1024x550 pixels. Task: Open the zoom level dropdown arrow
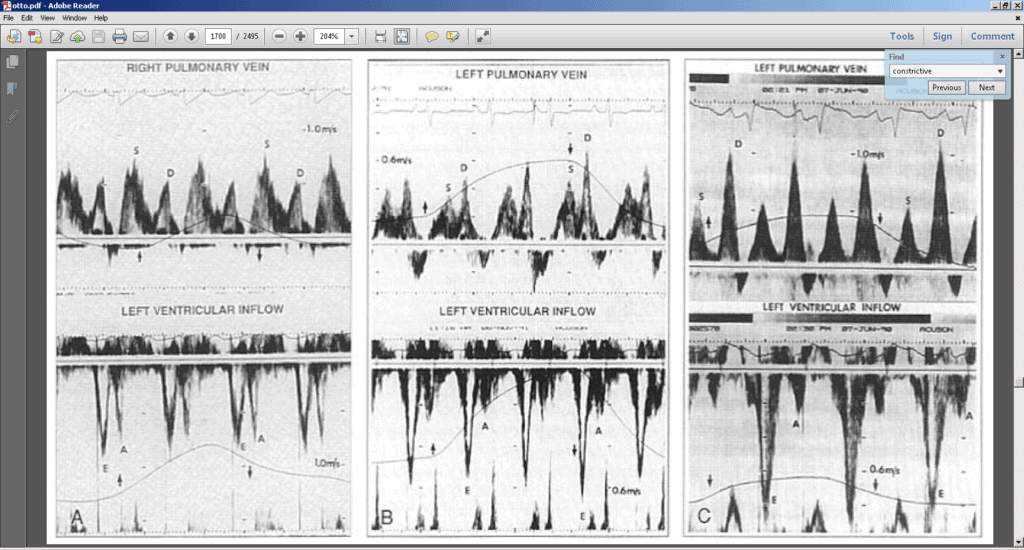(351, 37)
